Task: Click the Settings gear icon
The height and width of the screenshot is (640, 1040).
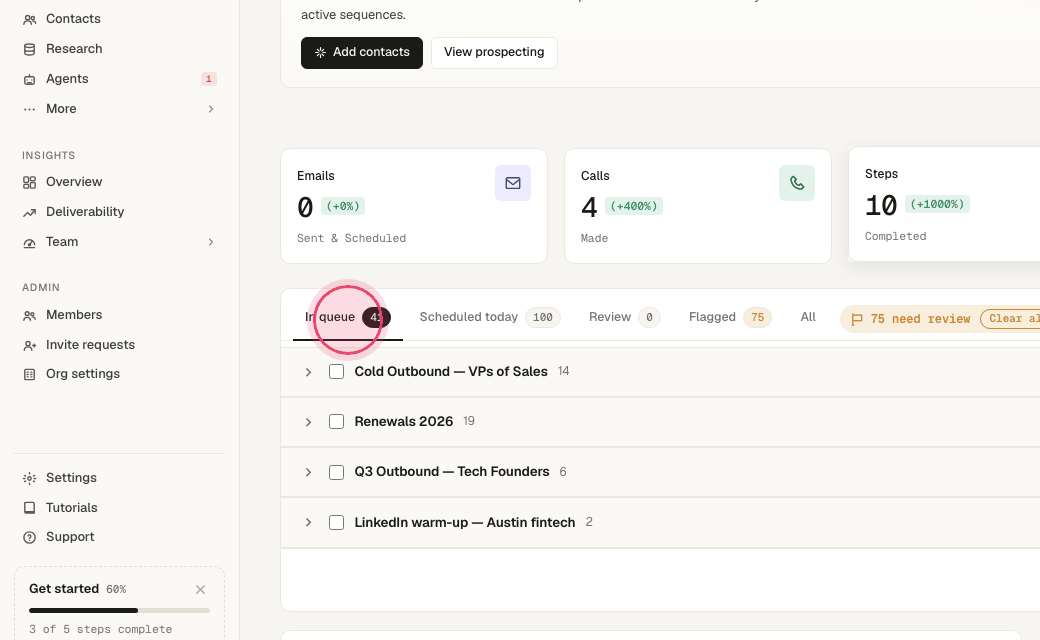Action: click(29, 478)
